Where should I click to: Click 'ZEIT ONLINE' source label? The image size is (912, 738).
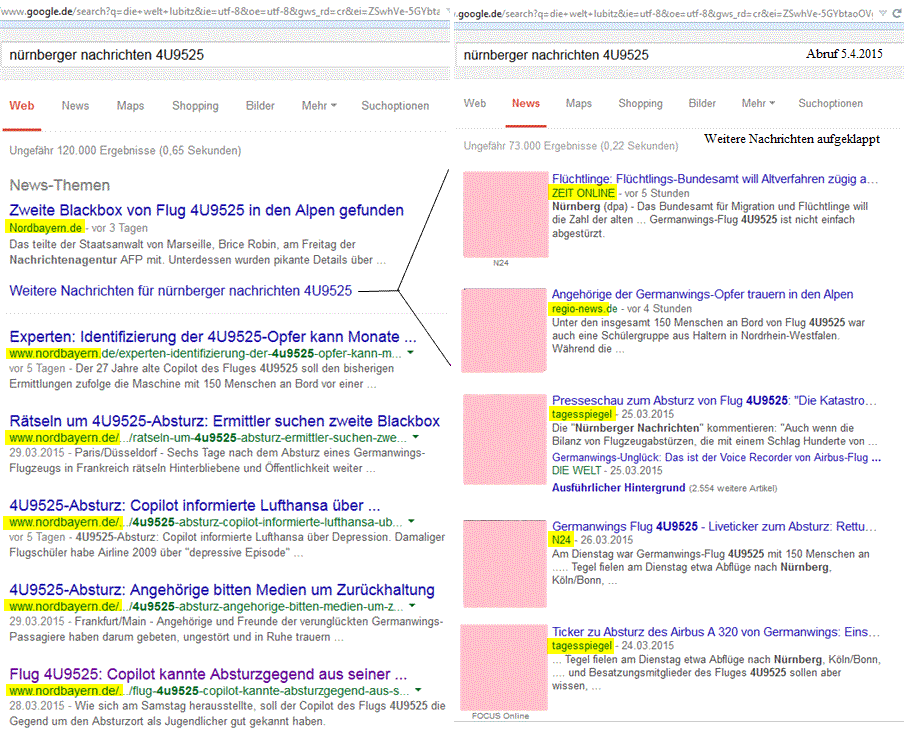click(583, 193)
